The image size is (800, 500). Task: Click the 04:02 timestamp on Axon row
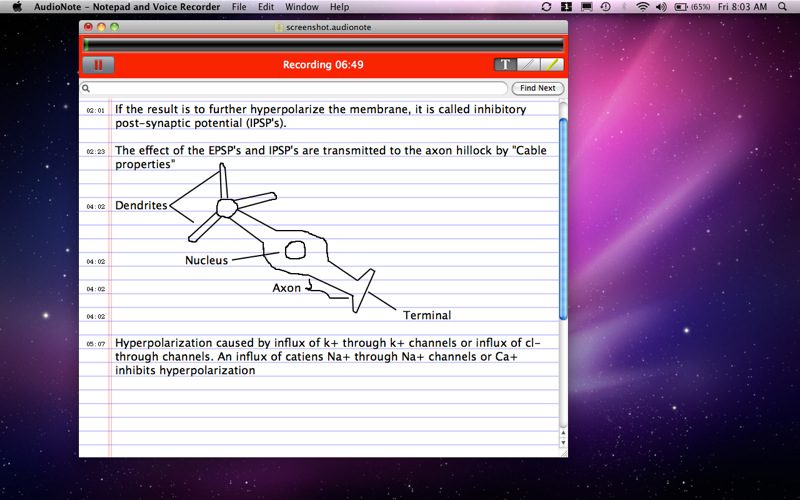(95, 289)
